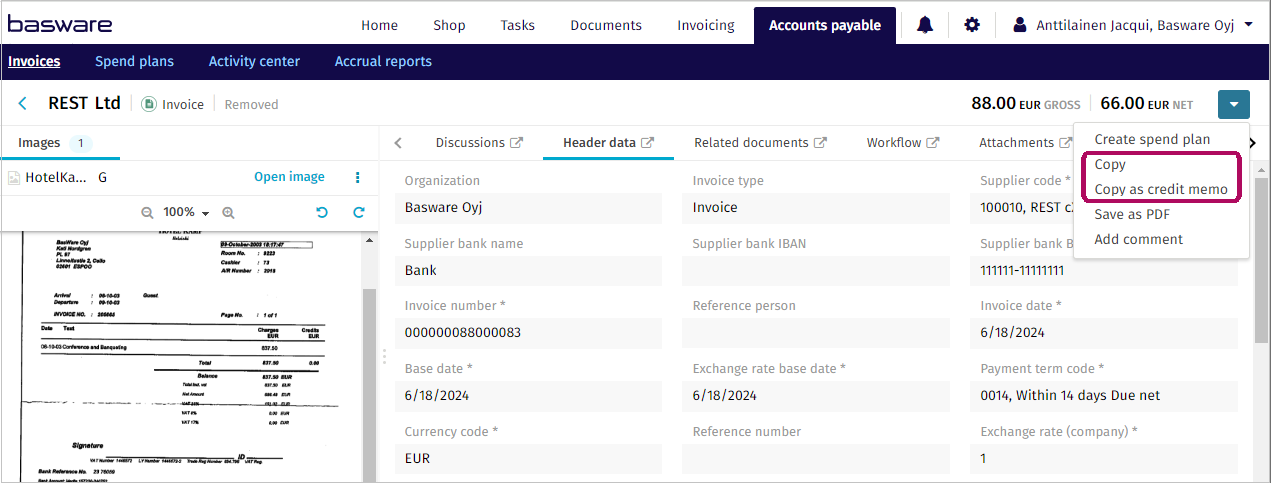Rotate the image clockwise
This screenshot has height=483, width=1271.
click(x=359, y=213)
